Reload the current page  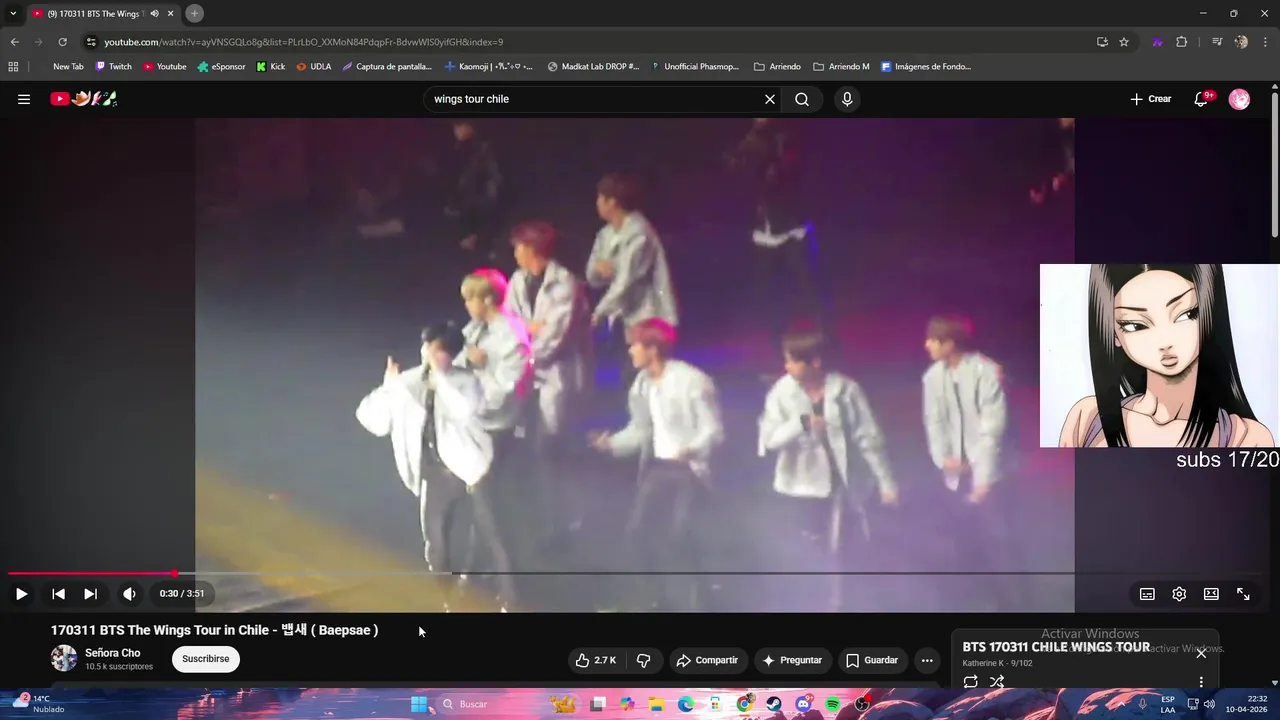pyautogui.click(x=62, y=42)
